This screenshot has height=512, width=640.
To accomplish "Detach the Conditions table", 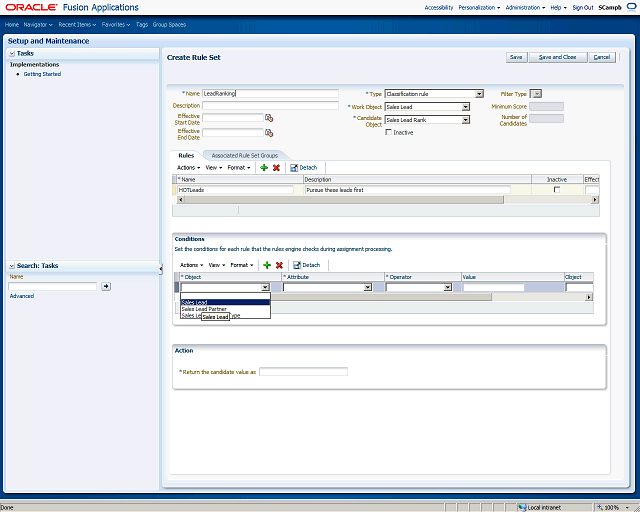I will (x=307, y=265).
